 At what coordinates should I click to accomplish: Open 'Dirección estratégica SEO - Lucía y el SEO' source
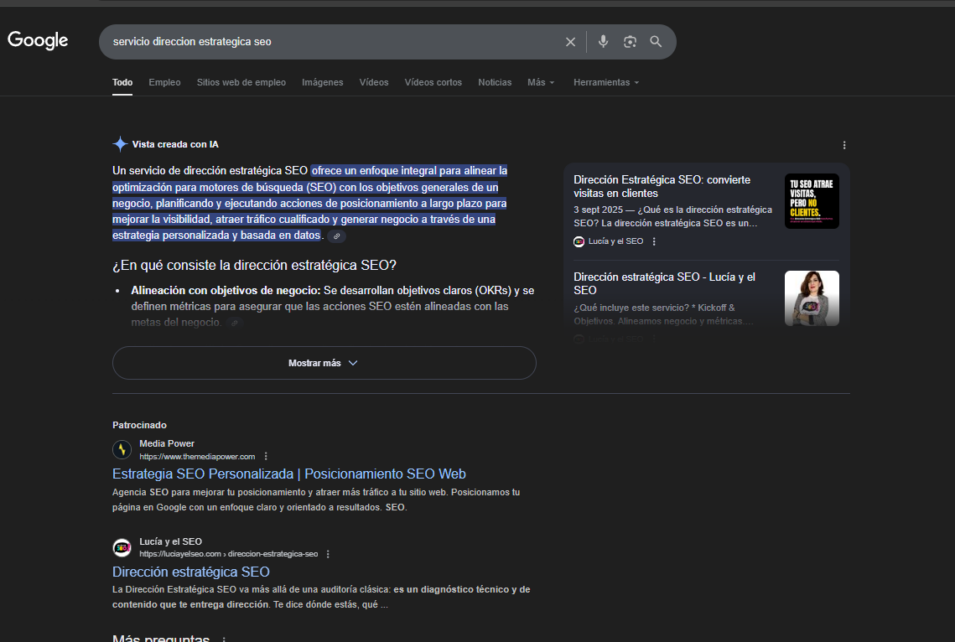pos(664,284)
